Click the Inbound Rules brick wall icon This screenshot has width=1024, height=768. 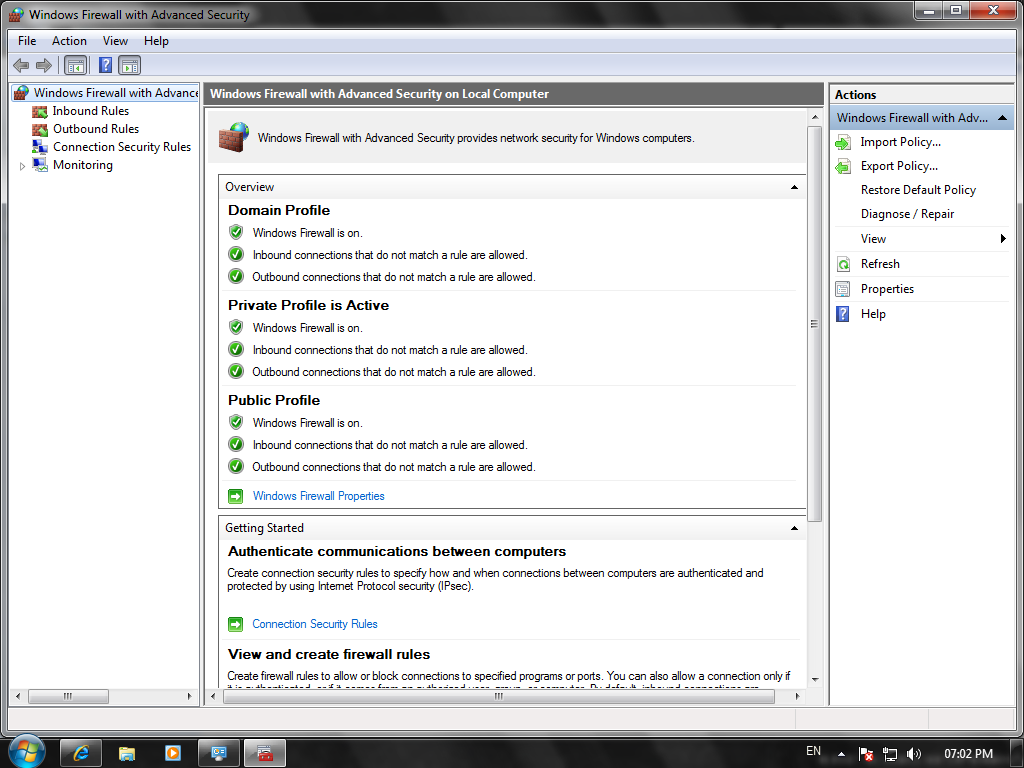click(x=40, y=112)
